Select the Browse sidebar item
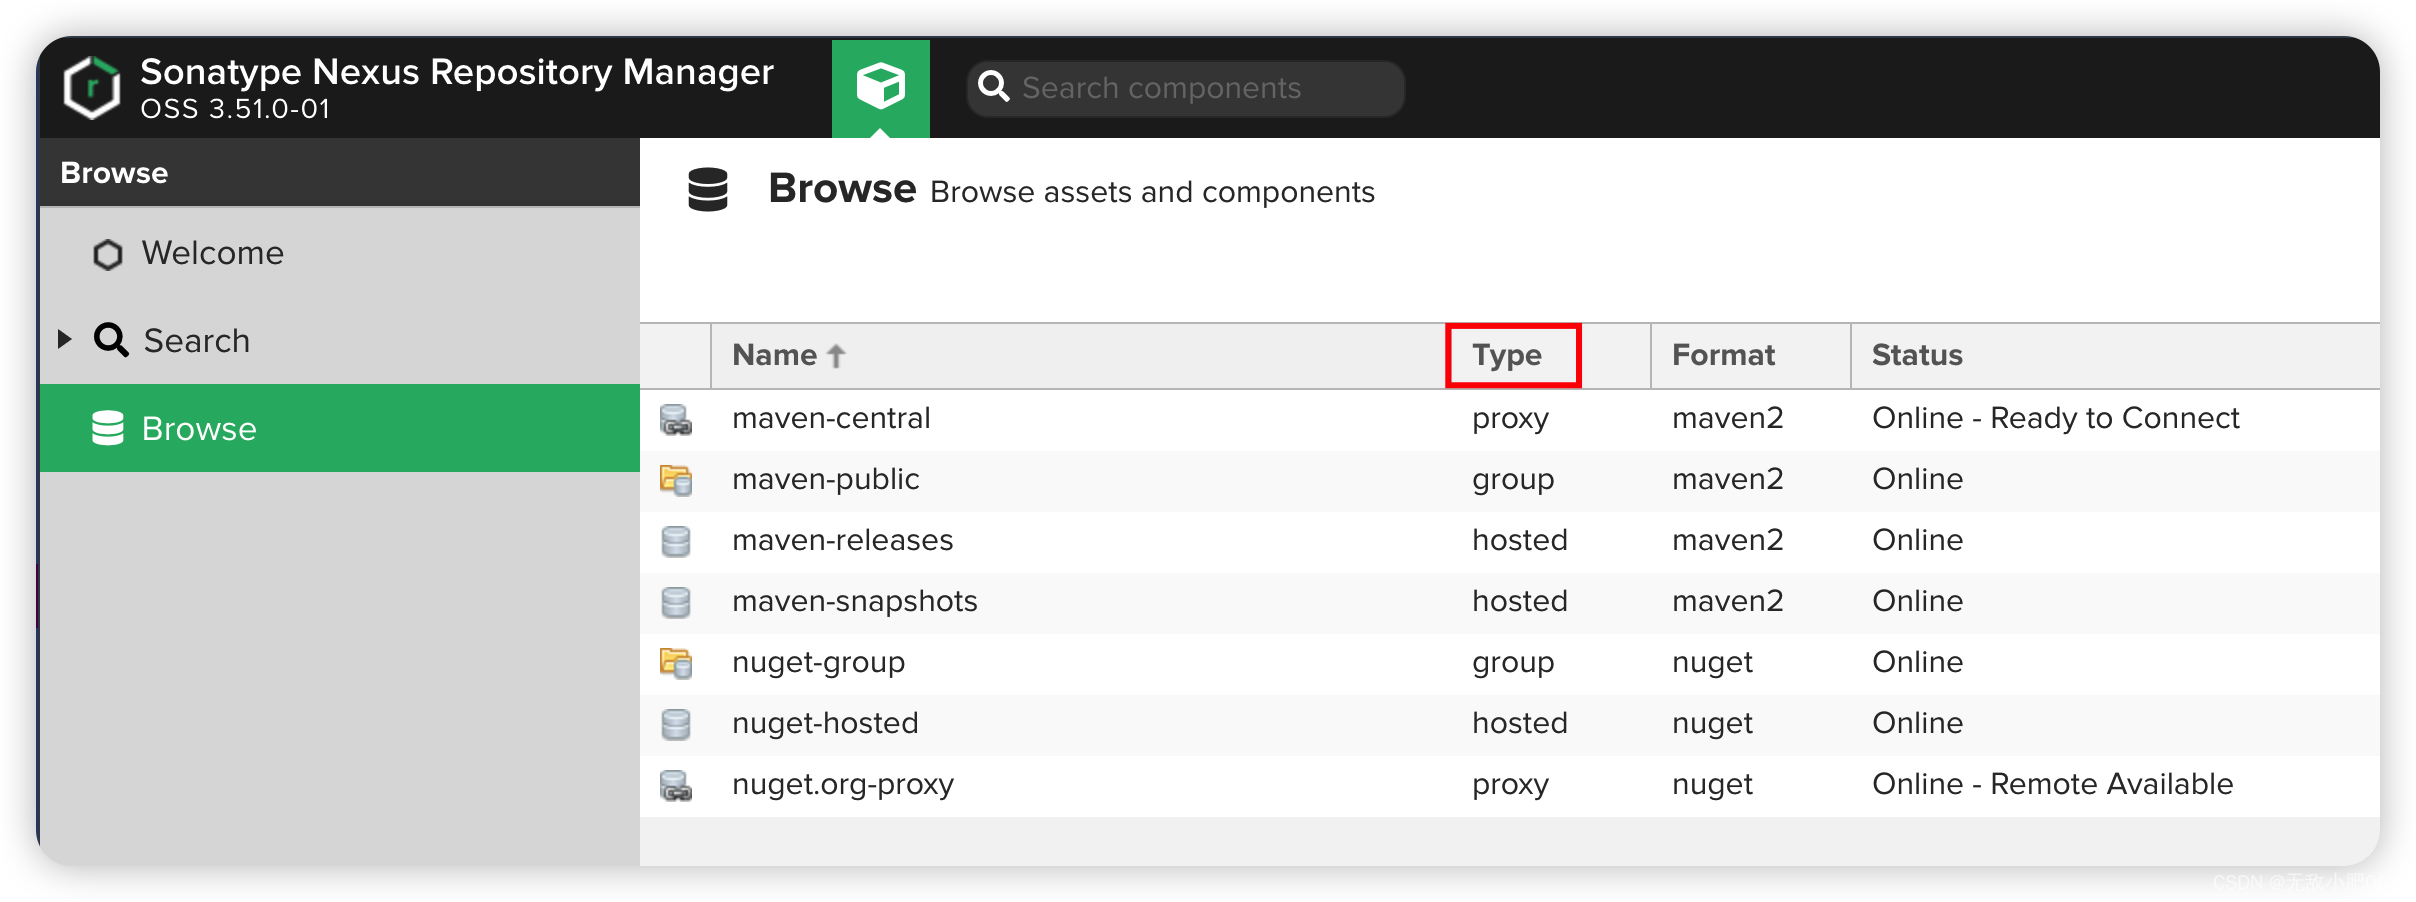2416x902 pixels. click(340, 428)
